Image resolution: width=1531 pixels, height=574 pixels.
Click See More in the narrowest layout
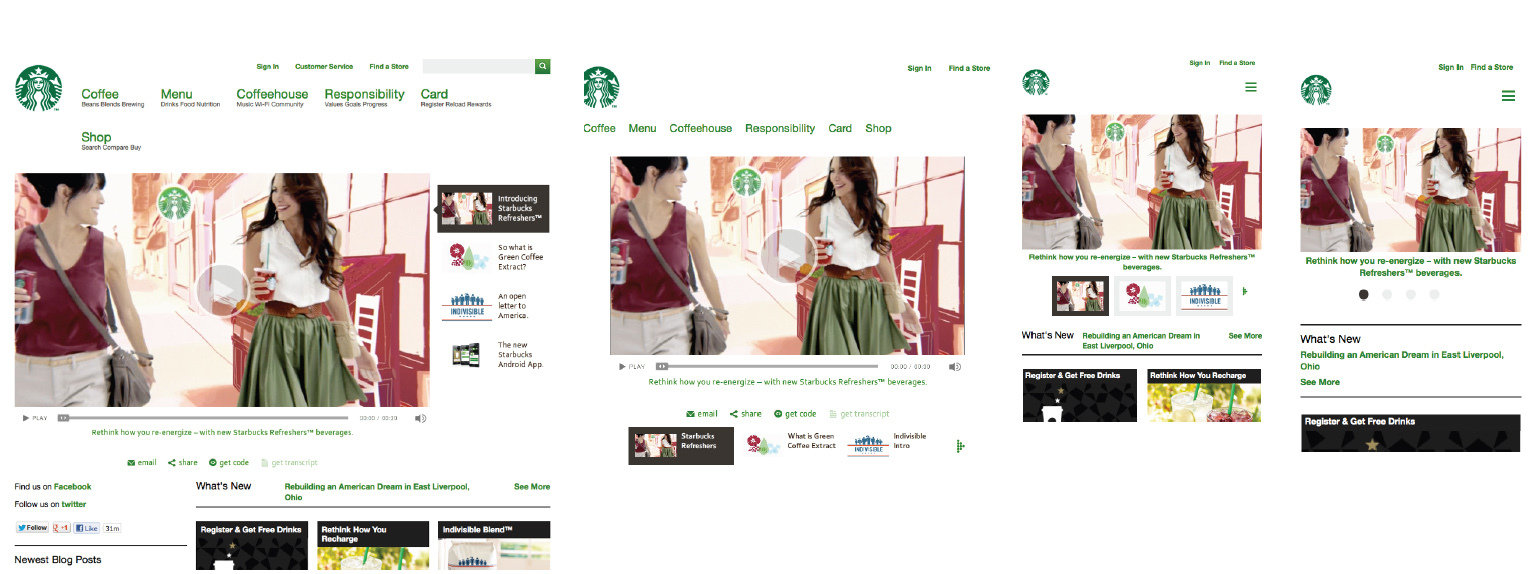pos(1320,382)
